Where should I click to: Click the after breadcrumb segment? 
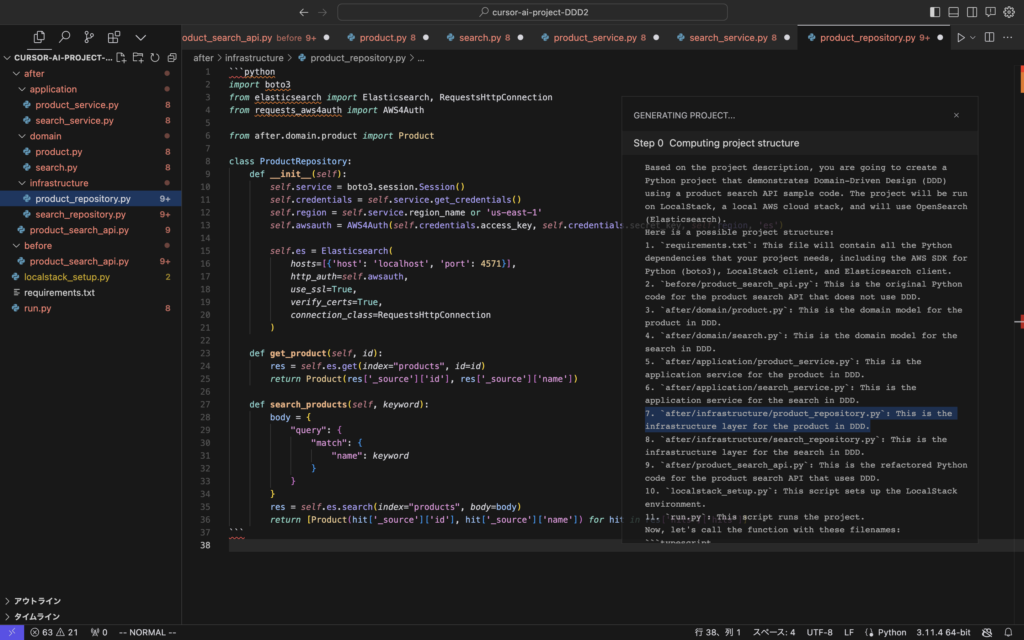(x=203, y=57)
